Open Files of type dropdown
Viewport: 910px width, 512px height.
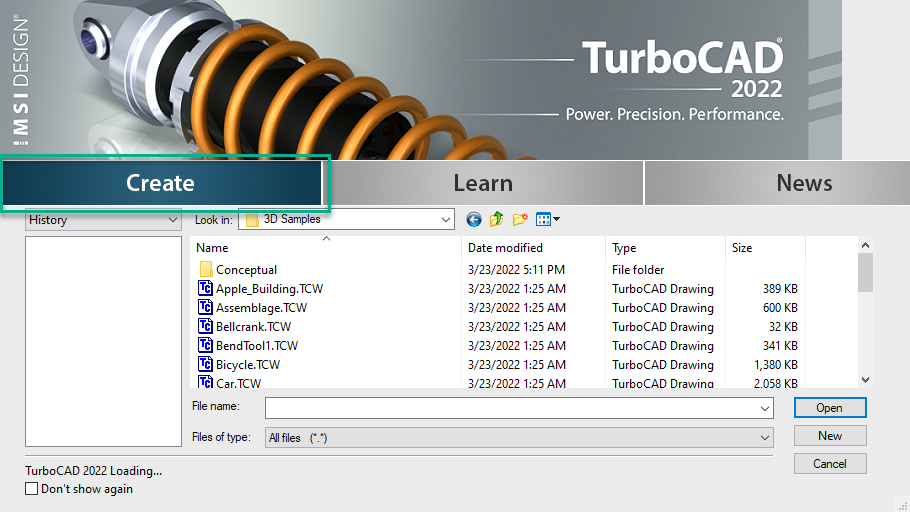[x=519, y=438]
